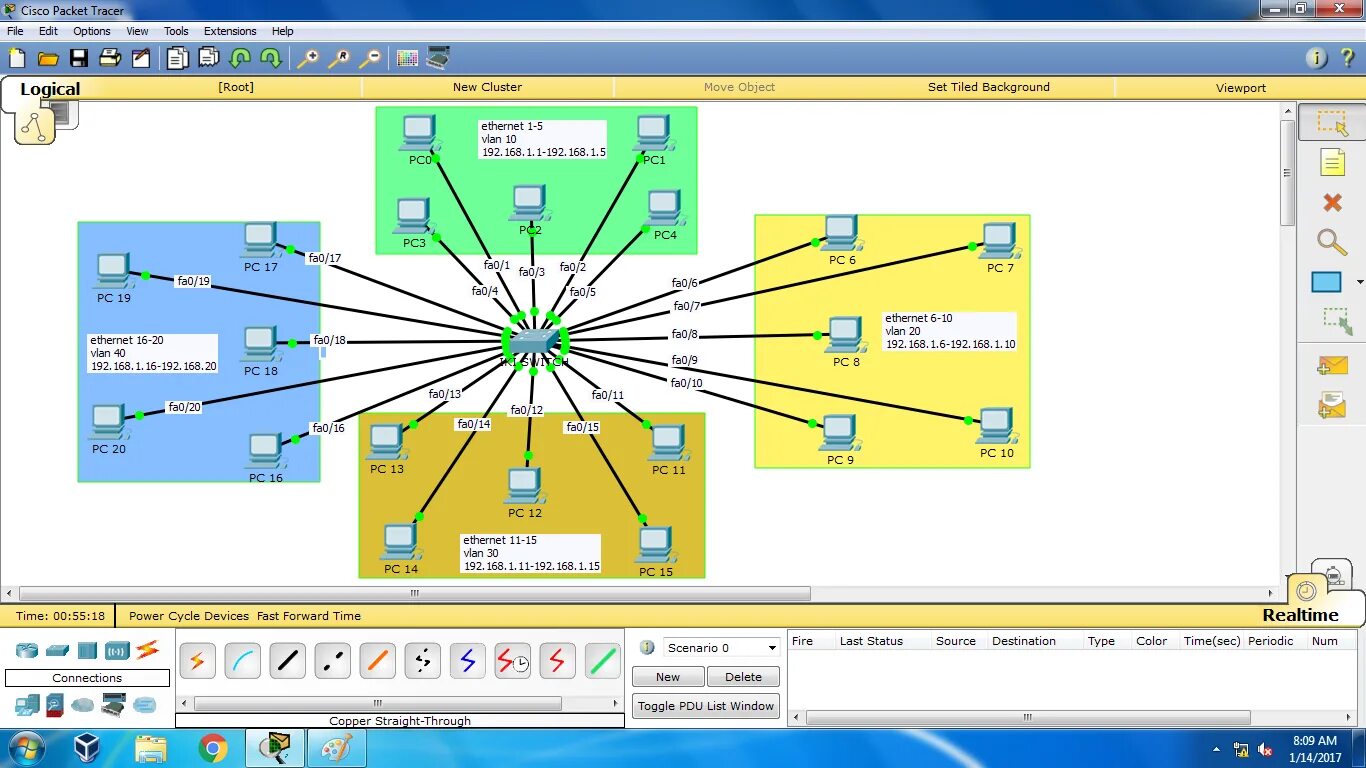Open the information icon at top right

click(1317, 58)
